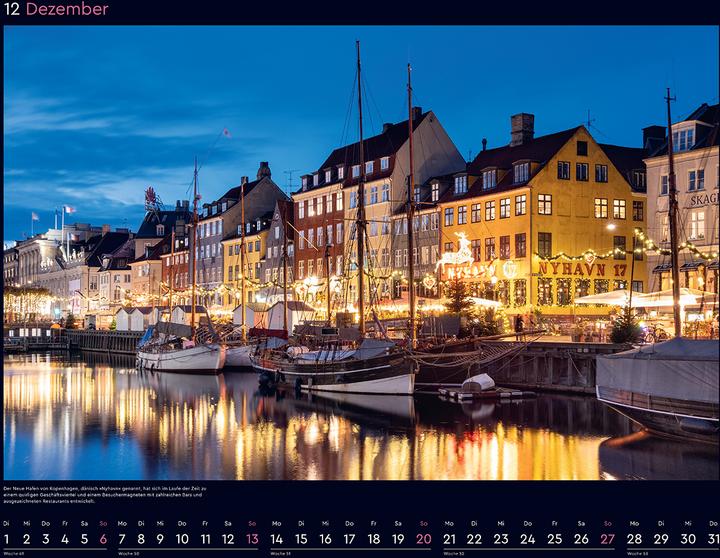Click the illuminated reindeer decoration

tap(457, 250)
